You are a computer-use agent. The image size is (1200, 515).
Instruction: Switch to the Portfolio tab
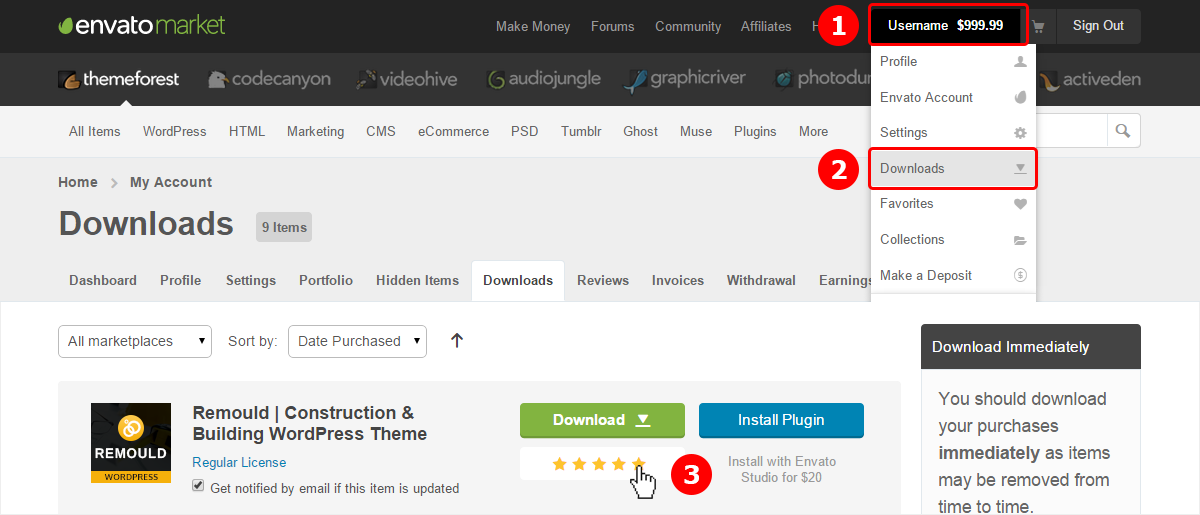click(x=326, y=281)
